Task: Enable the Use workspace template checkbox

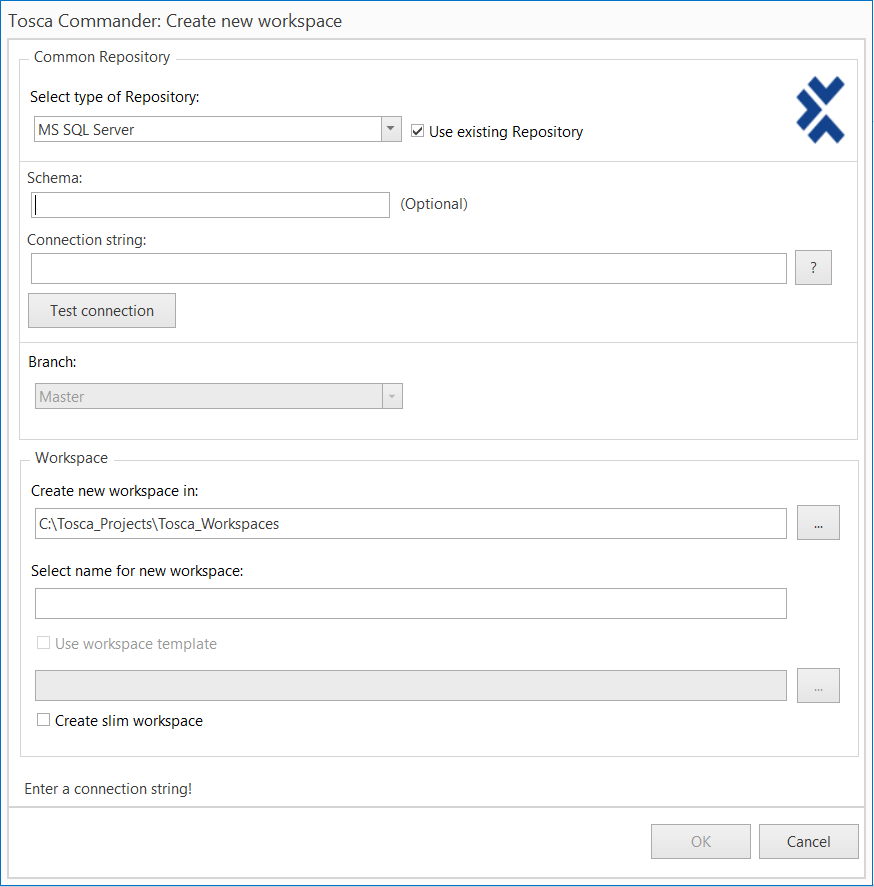Action: [x=43, y=643]
